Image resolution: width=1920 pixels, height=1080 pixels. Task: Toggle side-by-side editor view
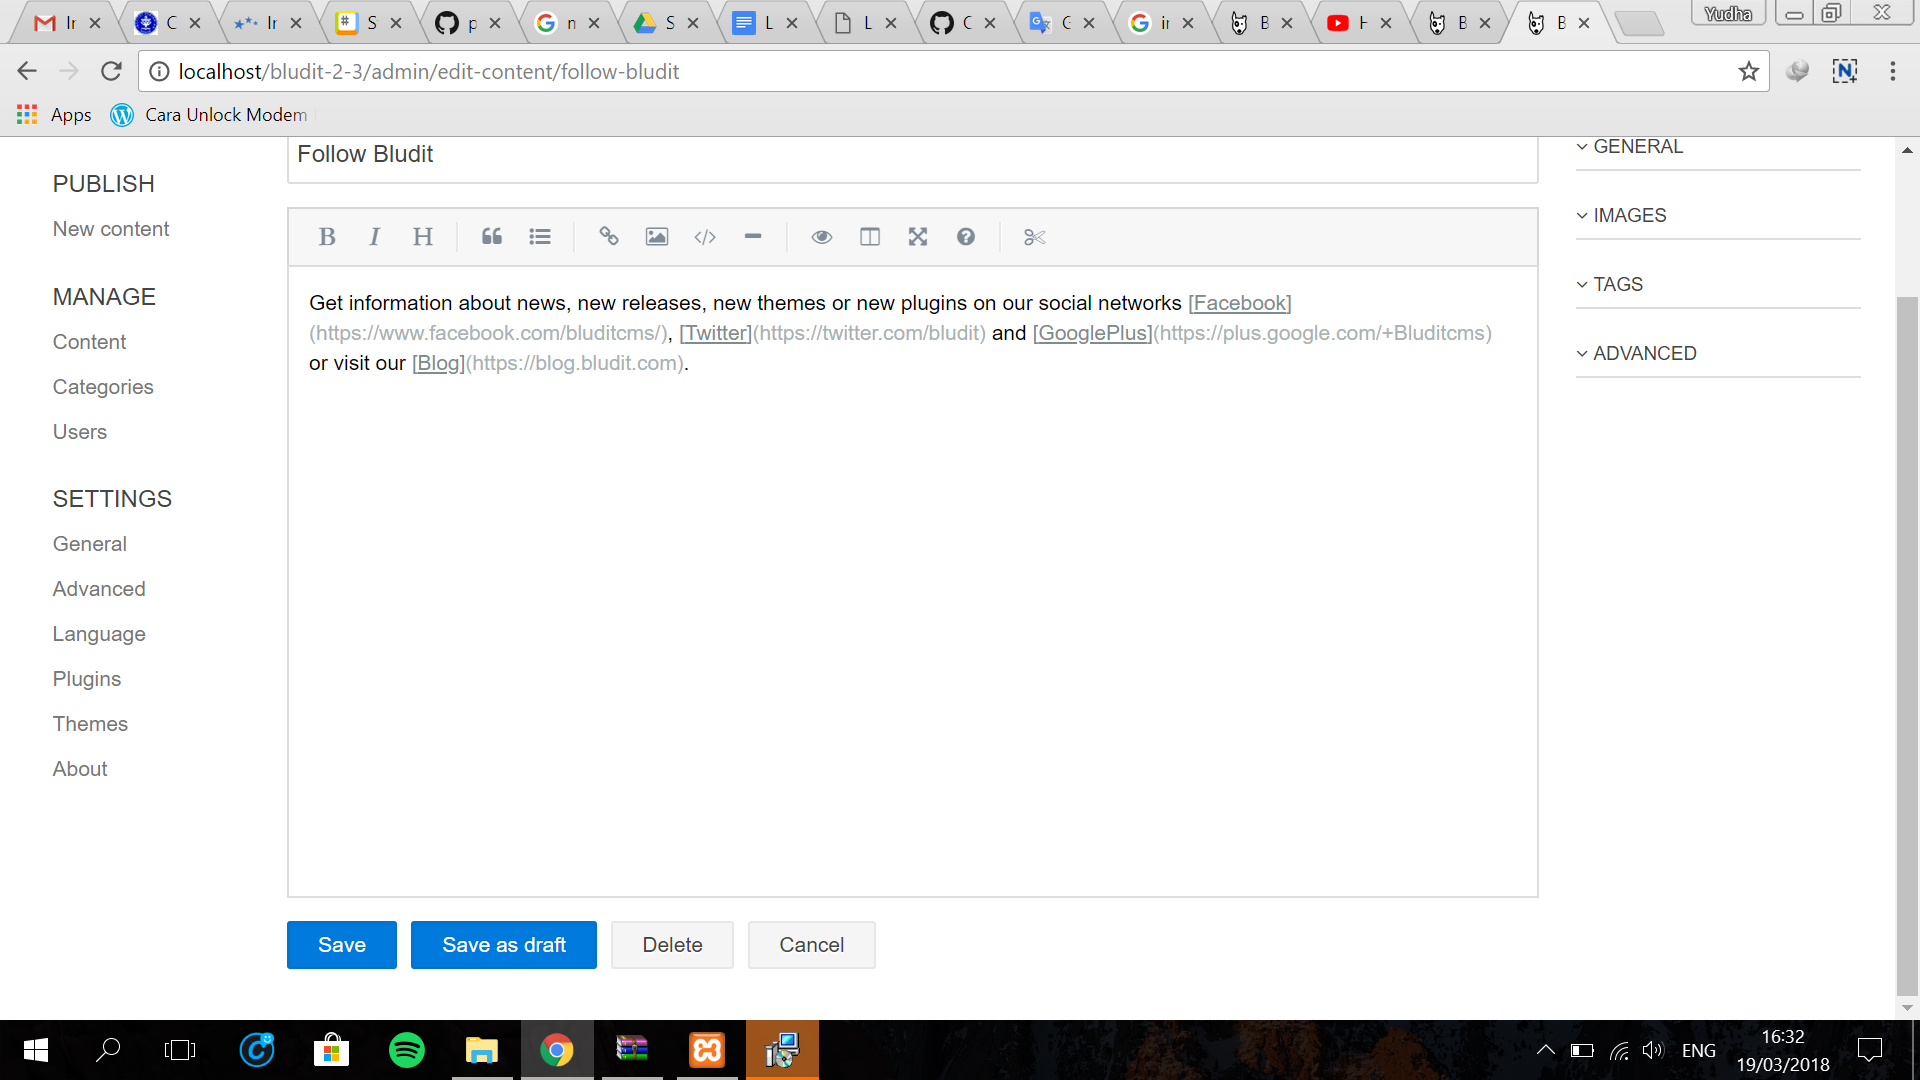[870, 237]
